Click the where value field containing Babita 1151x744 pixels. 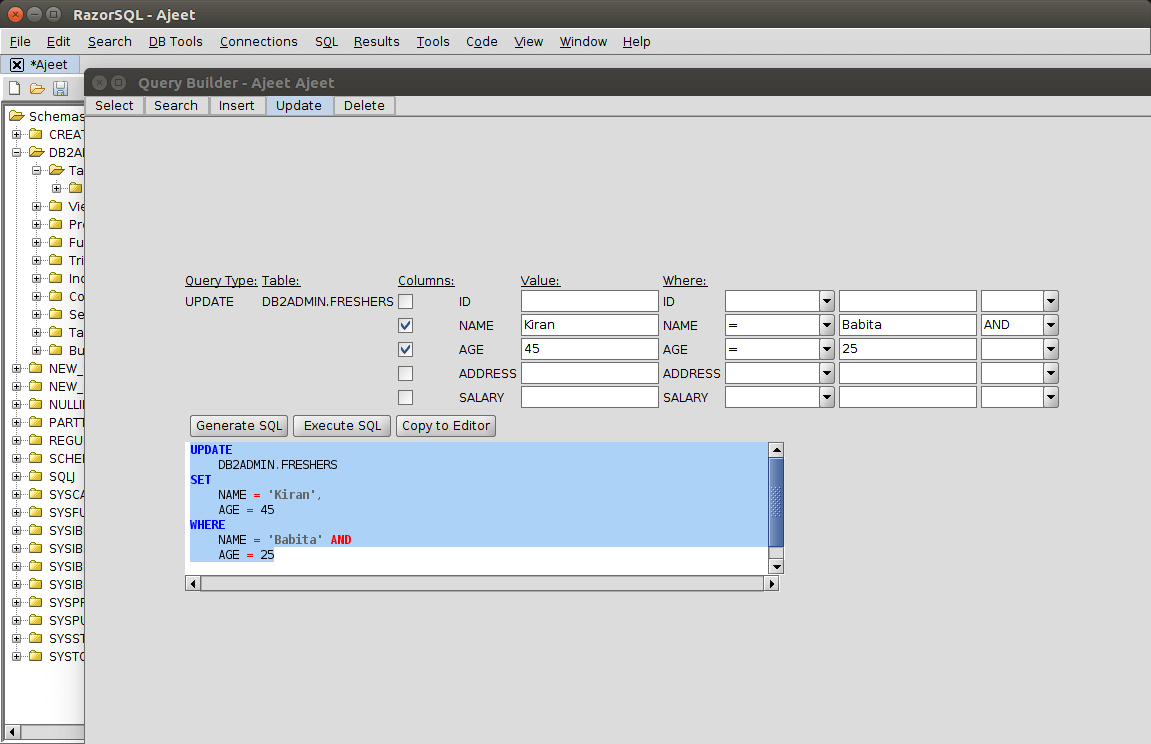[908, 325]
